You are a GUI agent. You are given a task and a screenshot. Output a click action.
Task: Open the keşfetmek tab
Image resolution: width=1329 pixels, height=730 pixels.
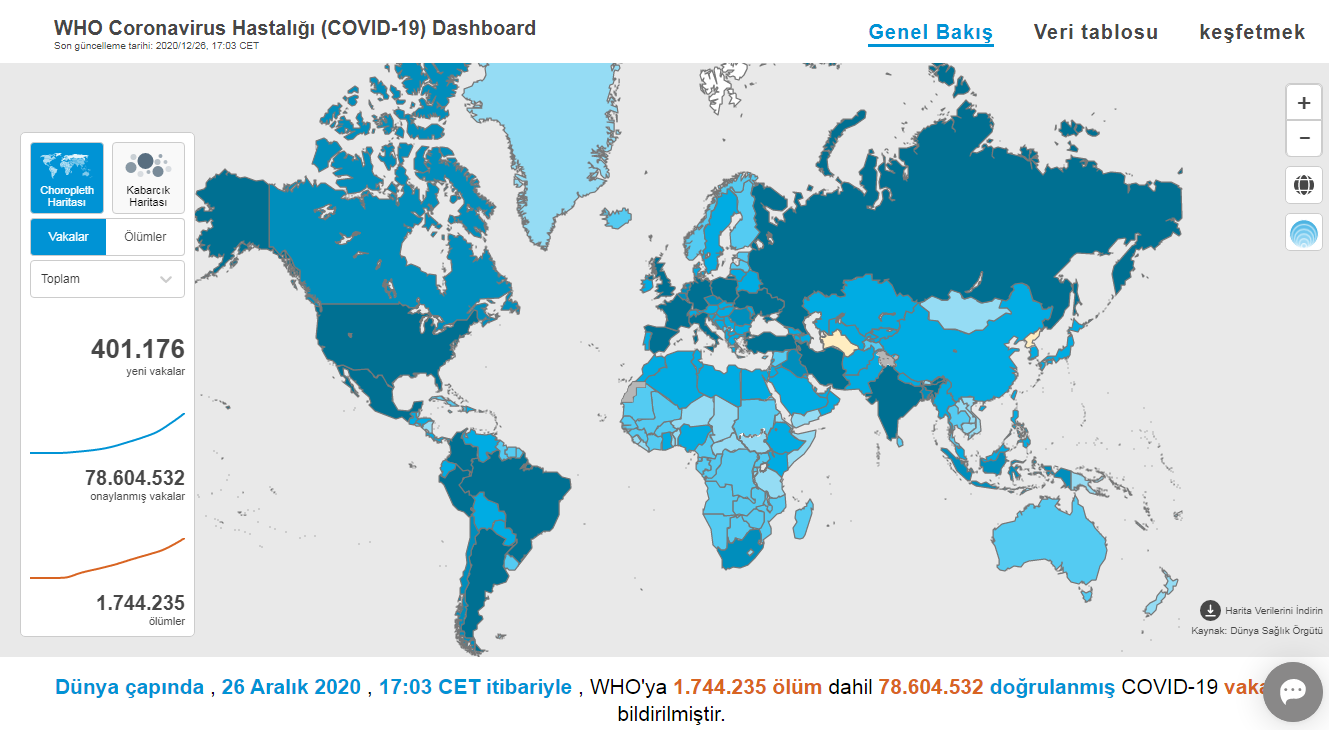(1252, 32)
